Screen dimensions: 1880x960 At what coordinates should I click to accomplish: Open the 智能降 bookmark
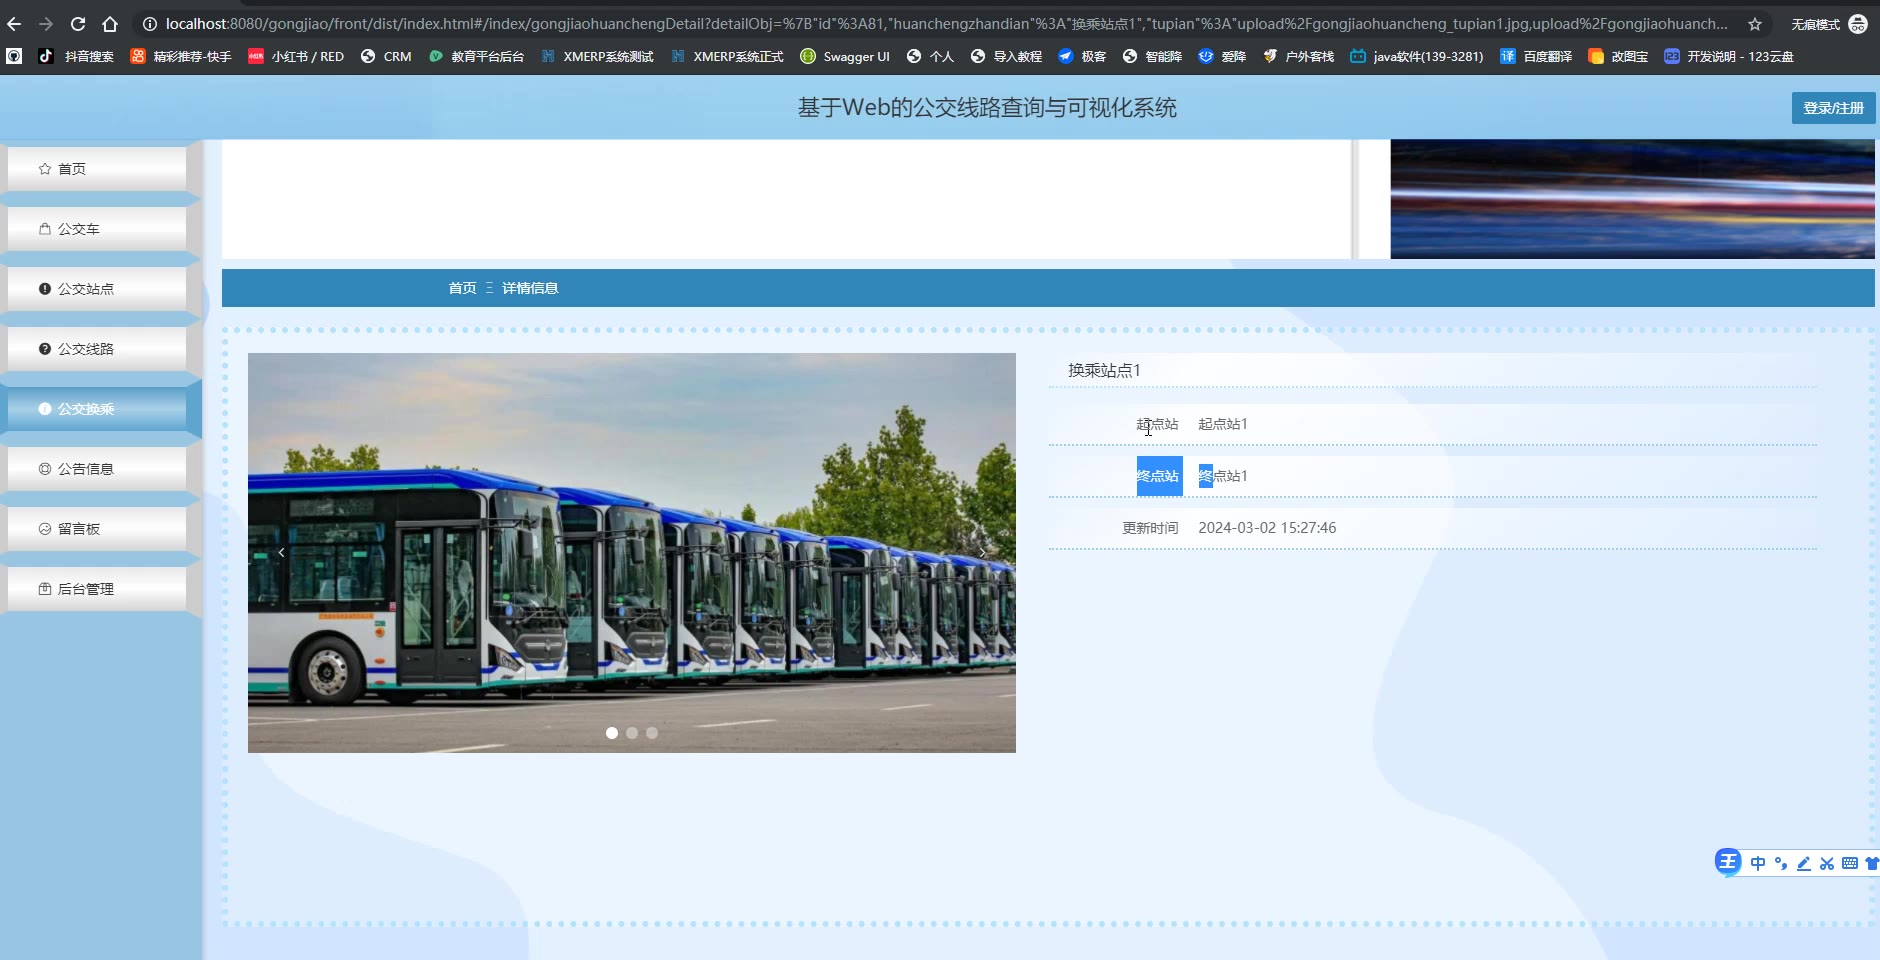point(1152,57)
